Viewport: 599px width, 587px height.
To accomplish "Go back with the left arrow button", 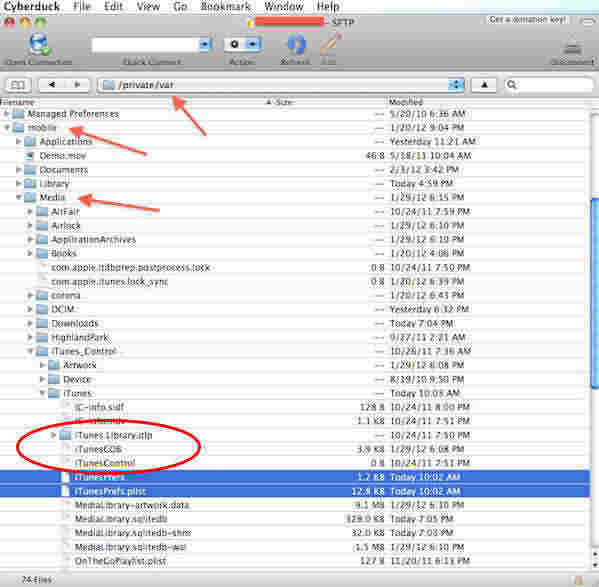I will (x=52, y=85).
